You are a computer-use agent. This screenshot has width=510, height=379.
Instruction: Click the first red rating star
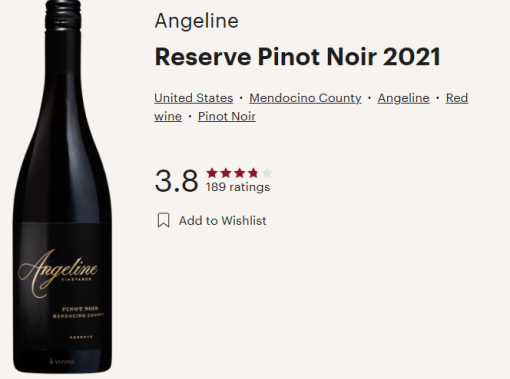(212, 173)
